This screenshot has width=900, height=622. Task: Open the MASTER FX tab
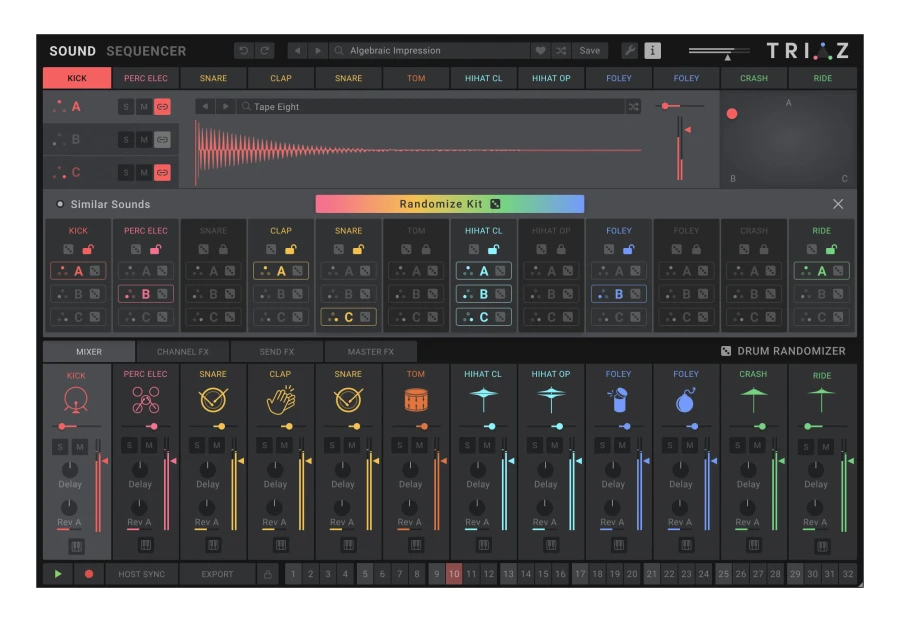371,352
